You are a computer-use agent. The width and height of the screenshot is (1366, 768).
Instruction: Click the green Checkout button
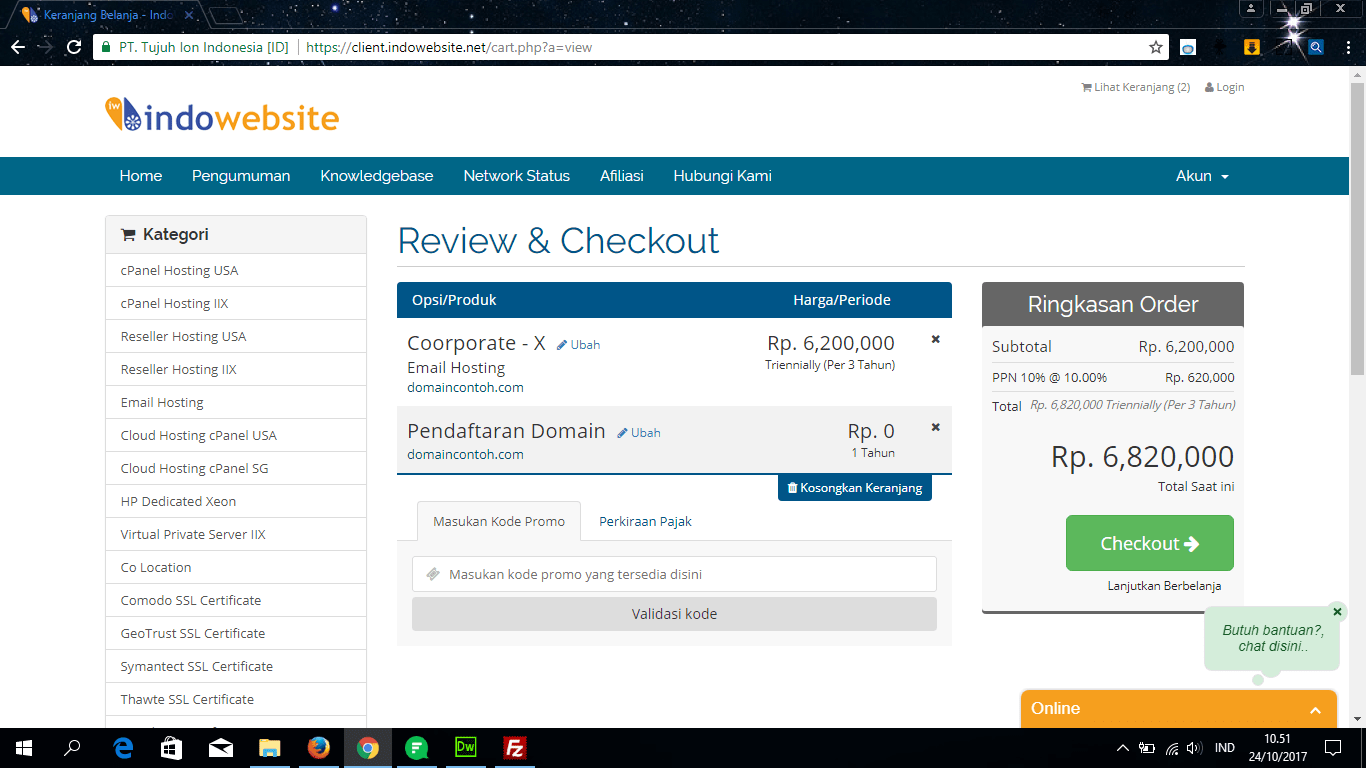click(x=1150, y=543)
